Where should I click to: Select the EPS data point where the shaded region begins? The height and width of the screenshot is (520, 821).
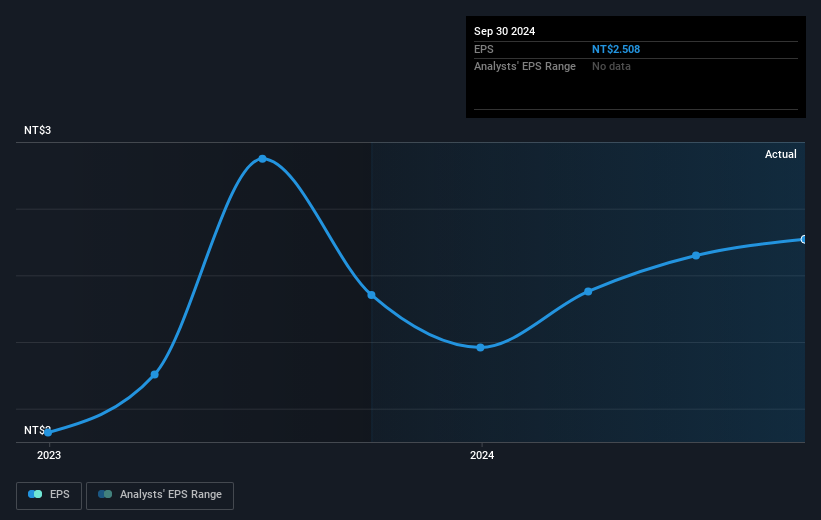[371, 295]
